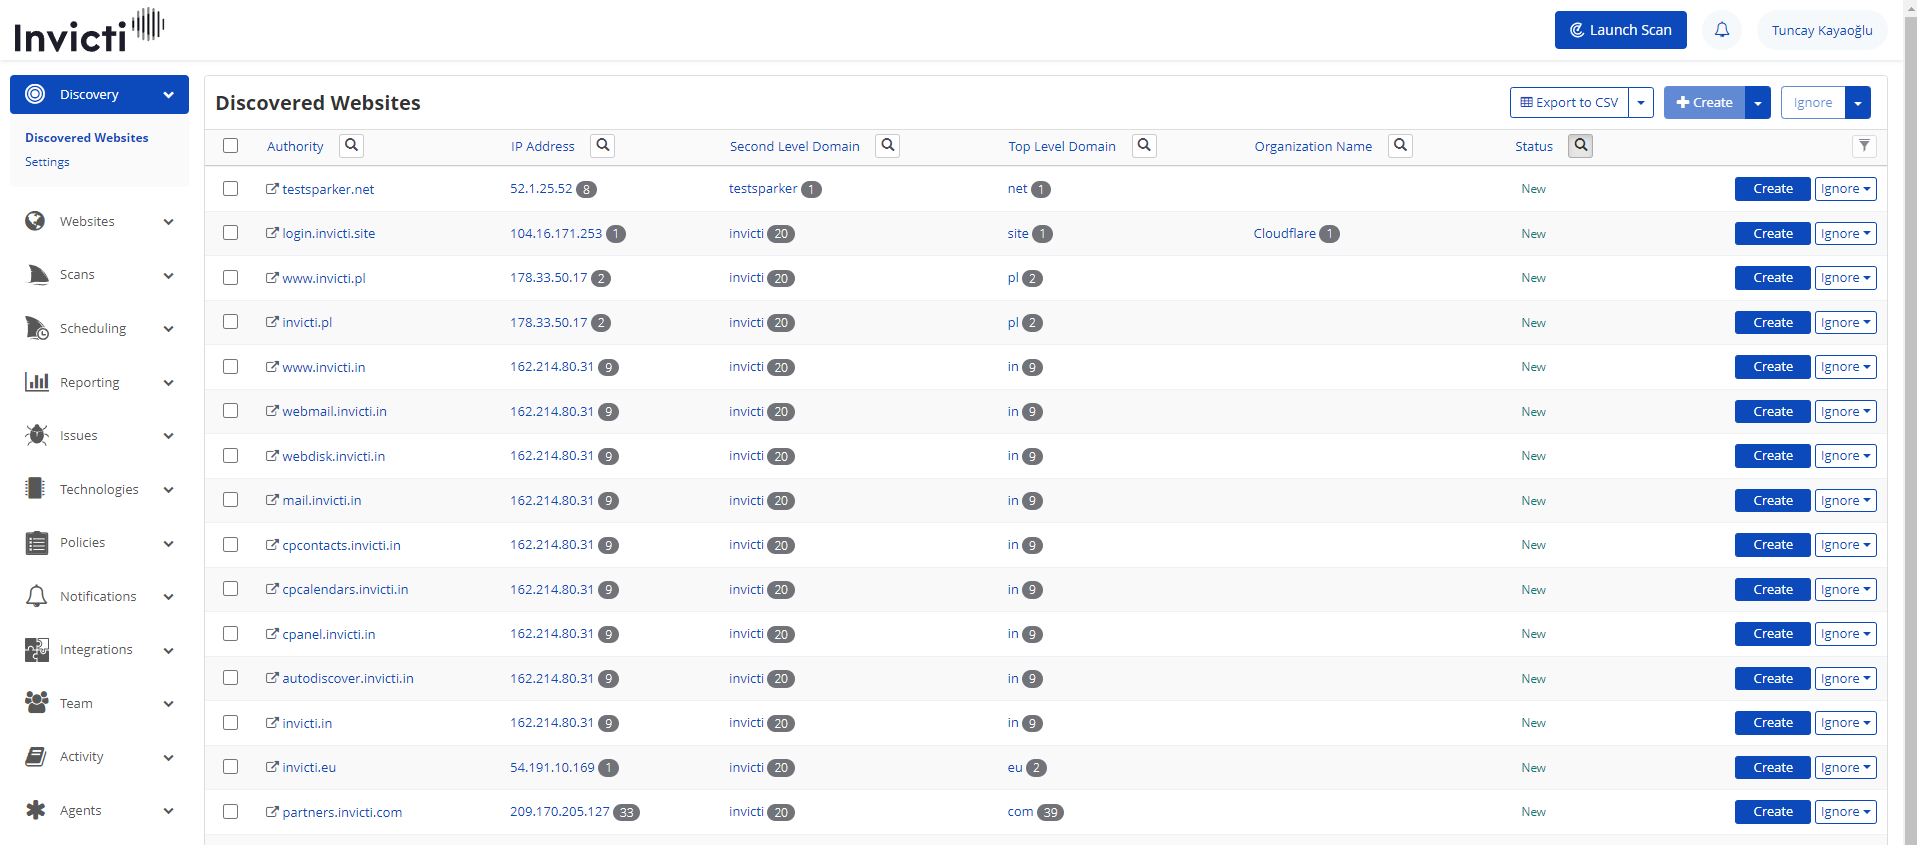Open the Export to CSV dropdown arrow

1641,102
